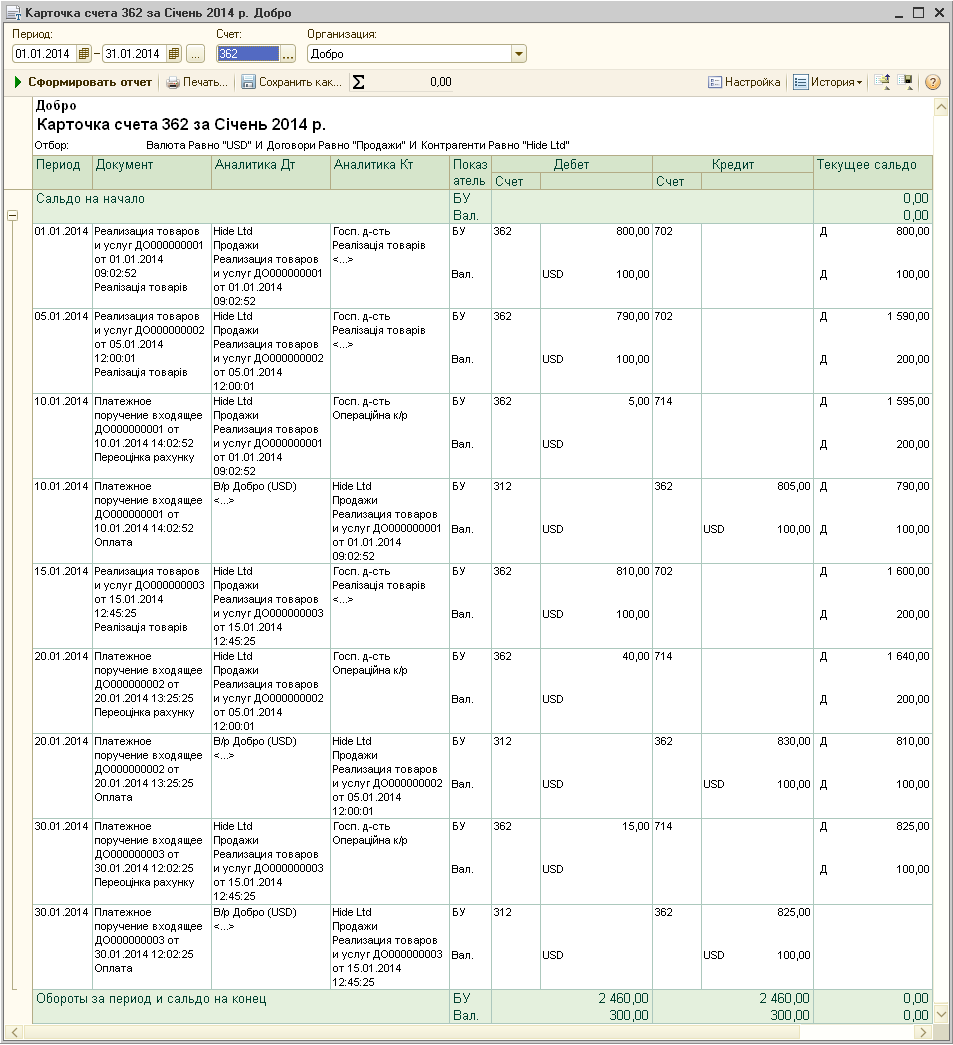Click the Кредит column header

(732, 165)
